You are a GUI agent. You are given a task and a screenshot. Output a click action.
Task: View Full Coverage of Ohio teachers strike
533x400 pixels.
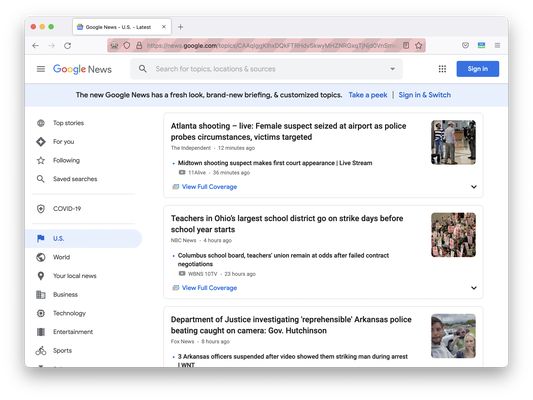pos(209,288)
